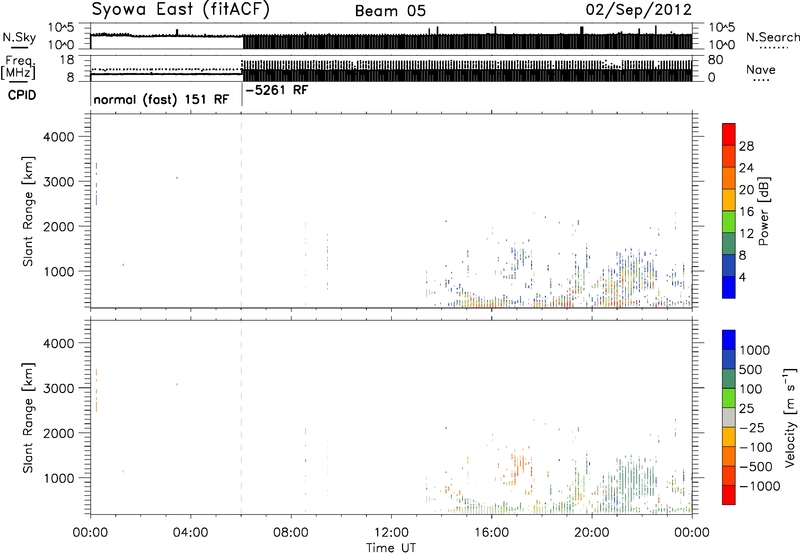Click the "24" power color bar value
Viewport: 800px width, 554px height.
[x=746, y=168]
